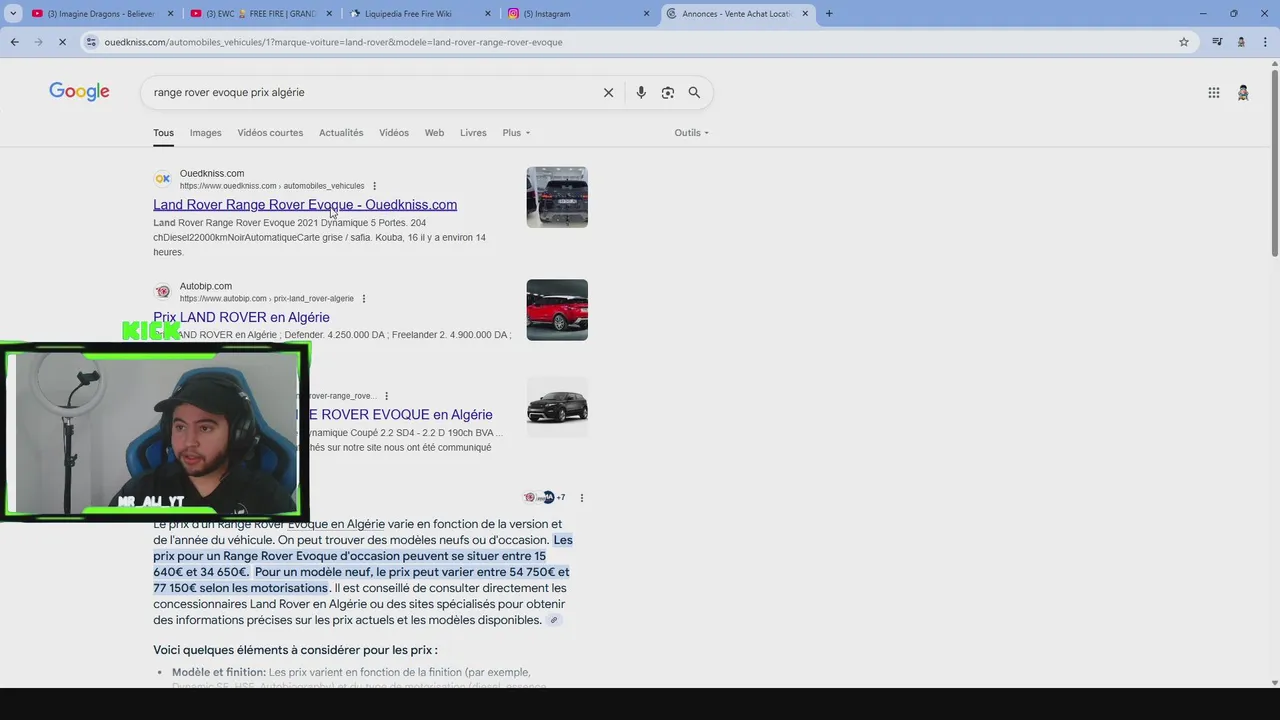Screen dimensions: 1280x720
Task: Expand the Plus filters dropdown
Action: [516, 133]
